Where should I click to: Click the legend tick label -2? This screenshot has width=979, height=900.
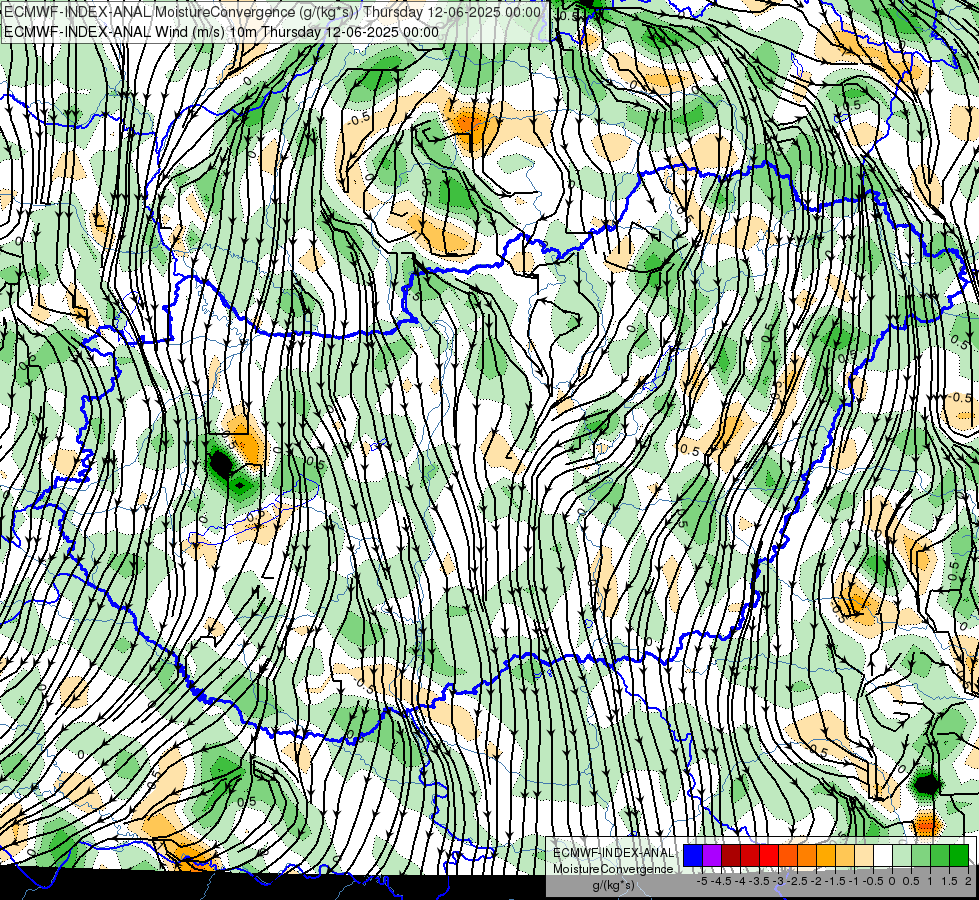point(816,881)
